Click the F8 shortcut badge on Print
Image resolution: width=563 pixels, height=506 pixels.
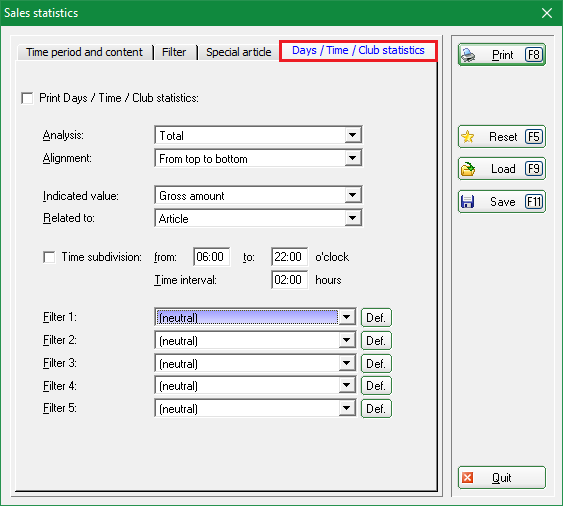pos(533,55)
